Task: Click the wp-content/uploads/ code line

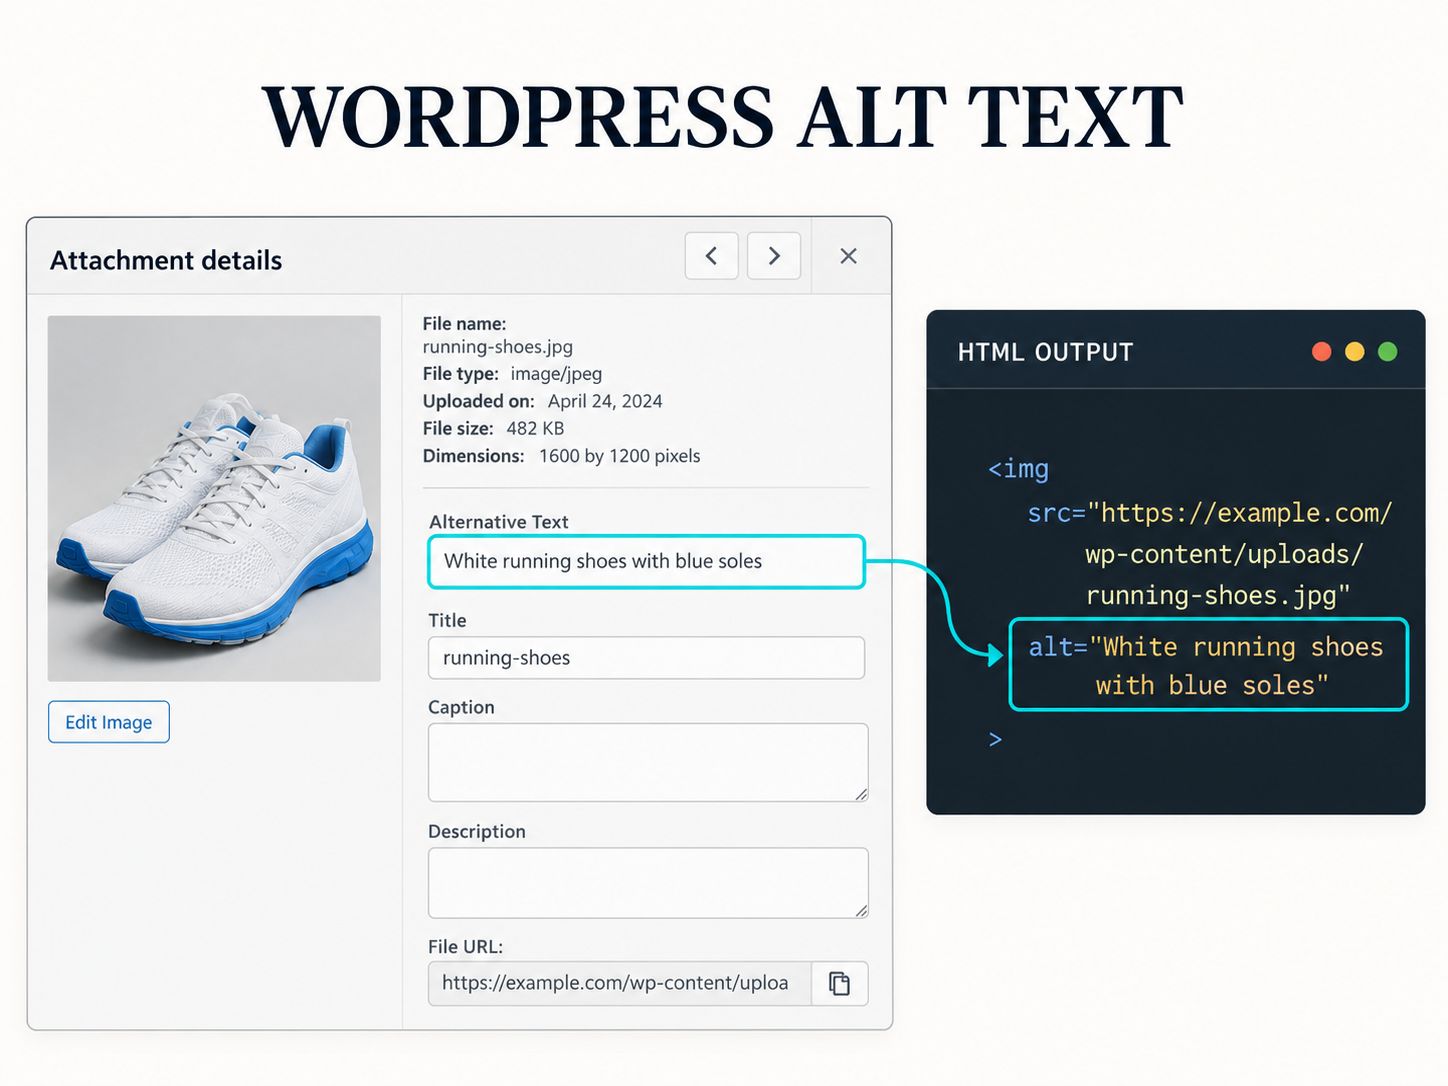Action: point(1224,554)
